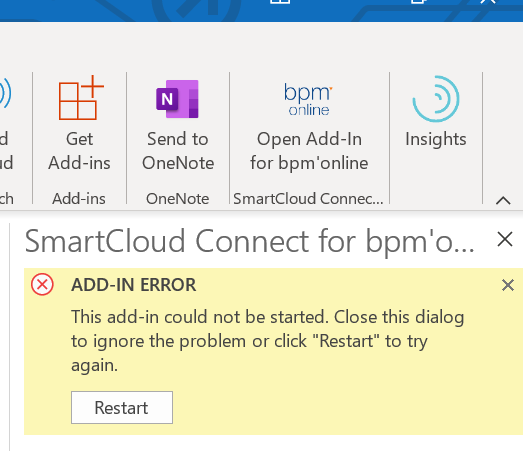Open the Insights circular icon
The image size is (523, 451).
pos(436,99)
